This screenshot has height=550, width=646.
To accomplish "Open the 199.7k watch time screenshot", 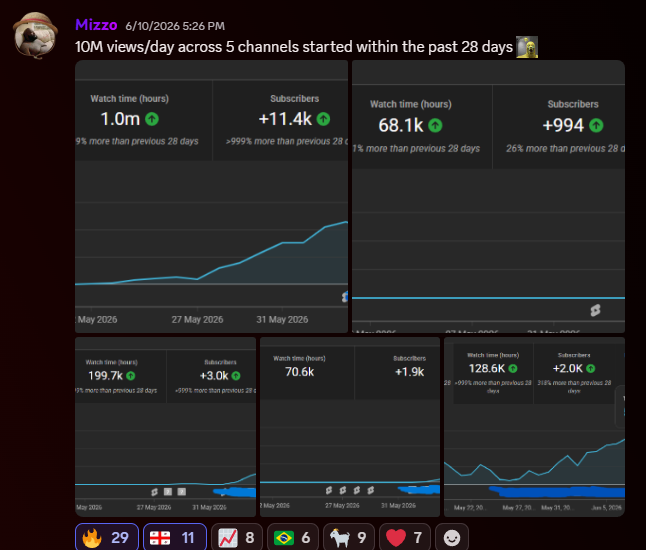I will 165,427.
